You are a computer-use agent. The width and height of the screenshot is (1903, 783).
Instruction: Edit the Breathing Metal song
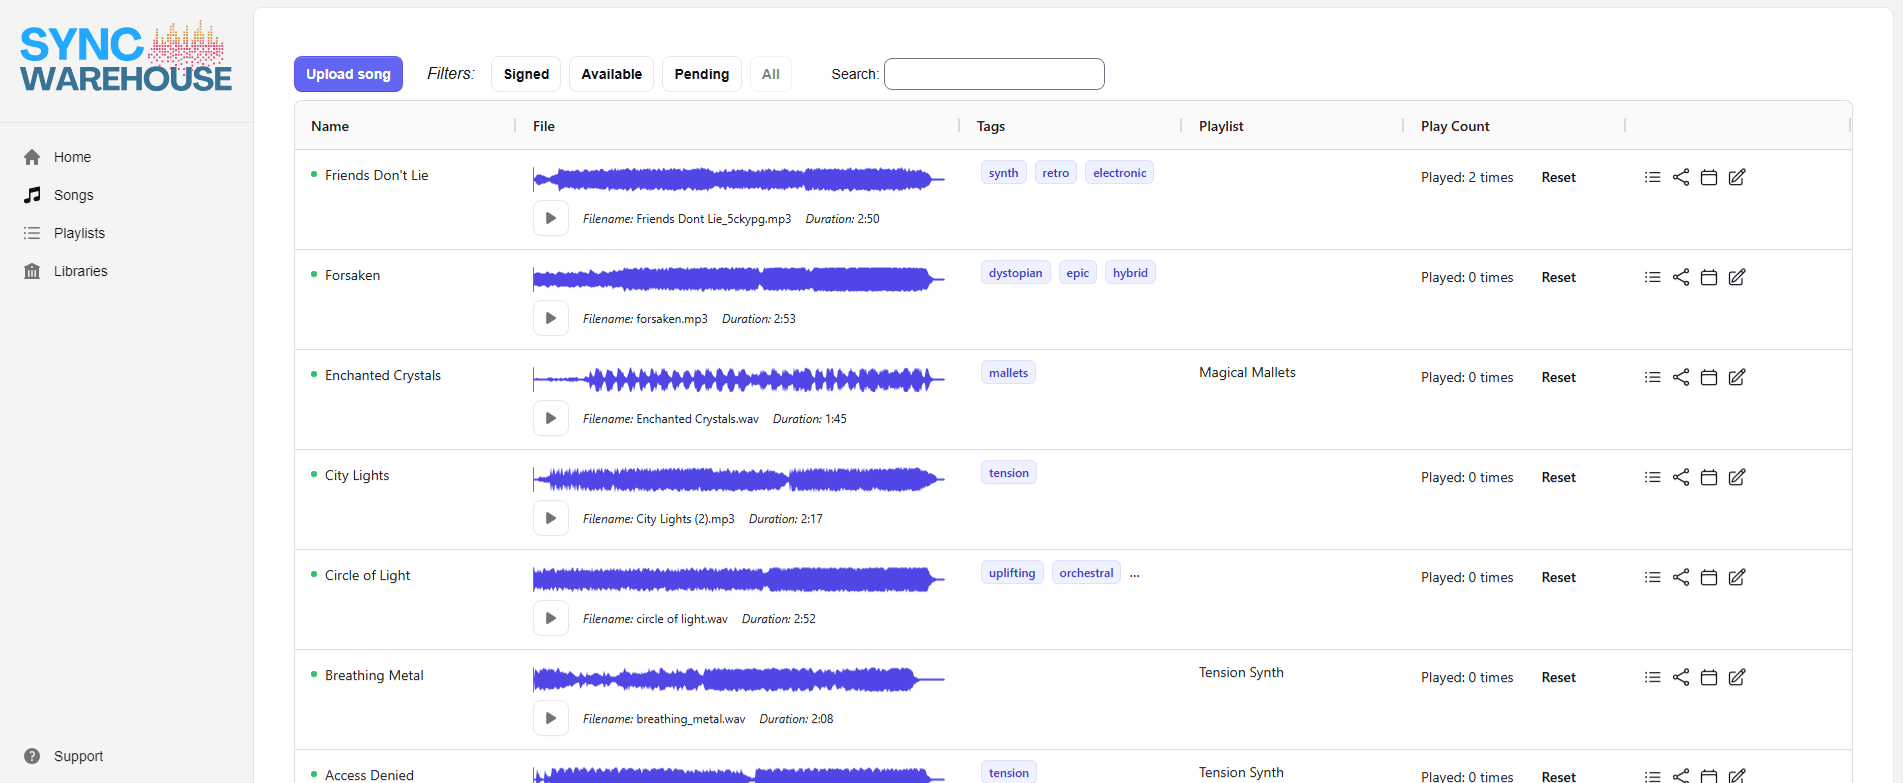point(1737,677)
